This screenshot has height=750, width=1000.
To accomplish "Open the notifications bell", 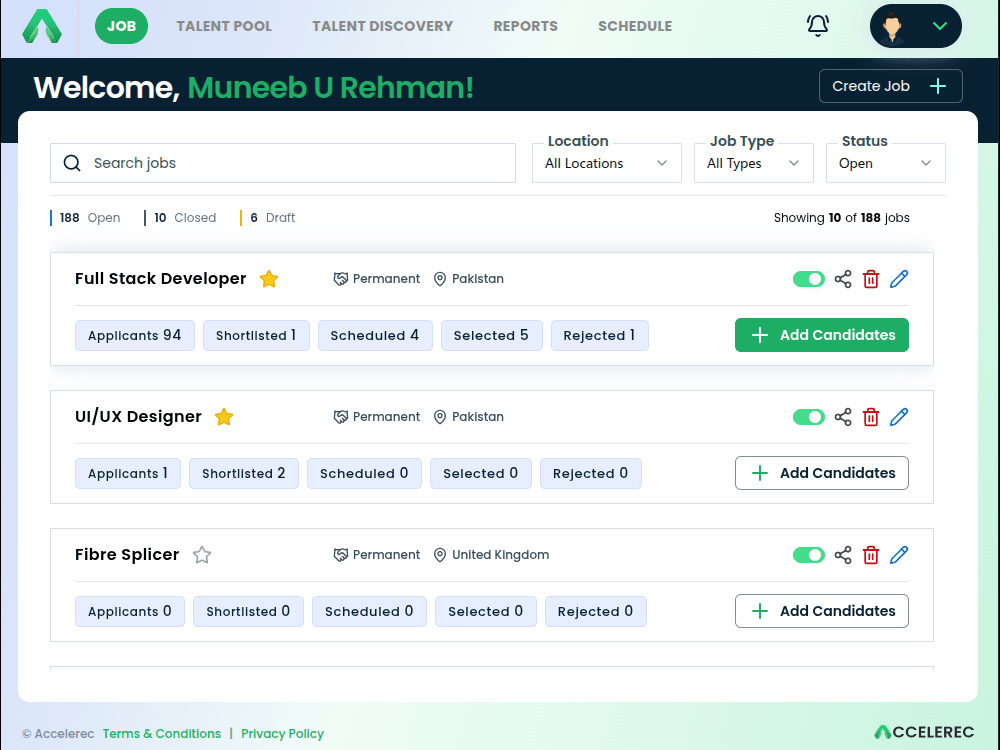I will (818, 26).
